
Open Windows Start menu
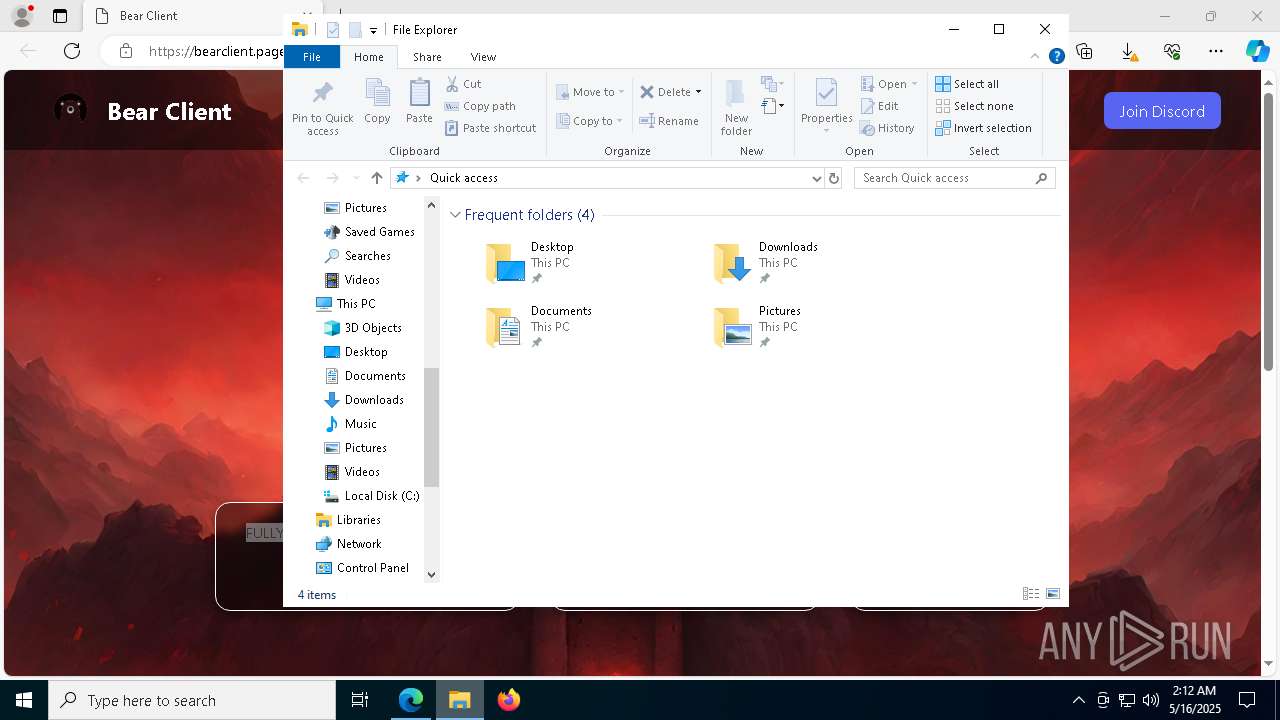pos(24,700)
